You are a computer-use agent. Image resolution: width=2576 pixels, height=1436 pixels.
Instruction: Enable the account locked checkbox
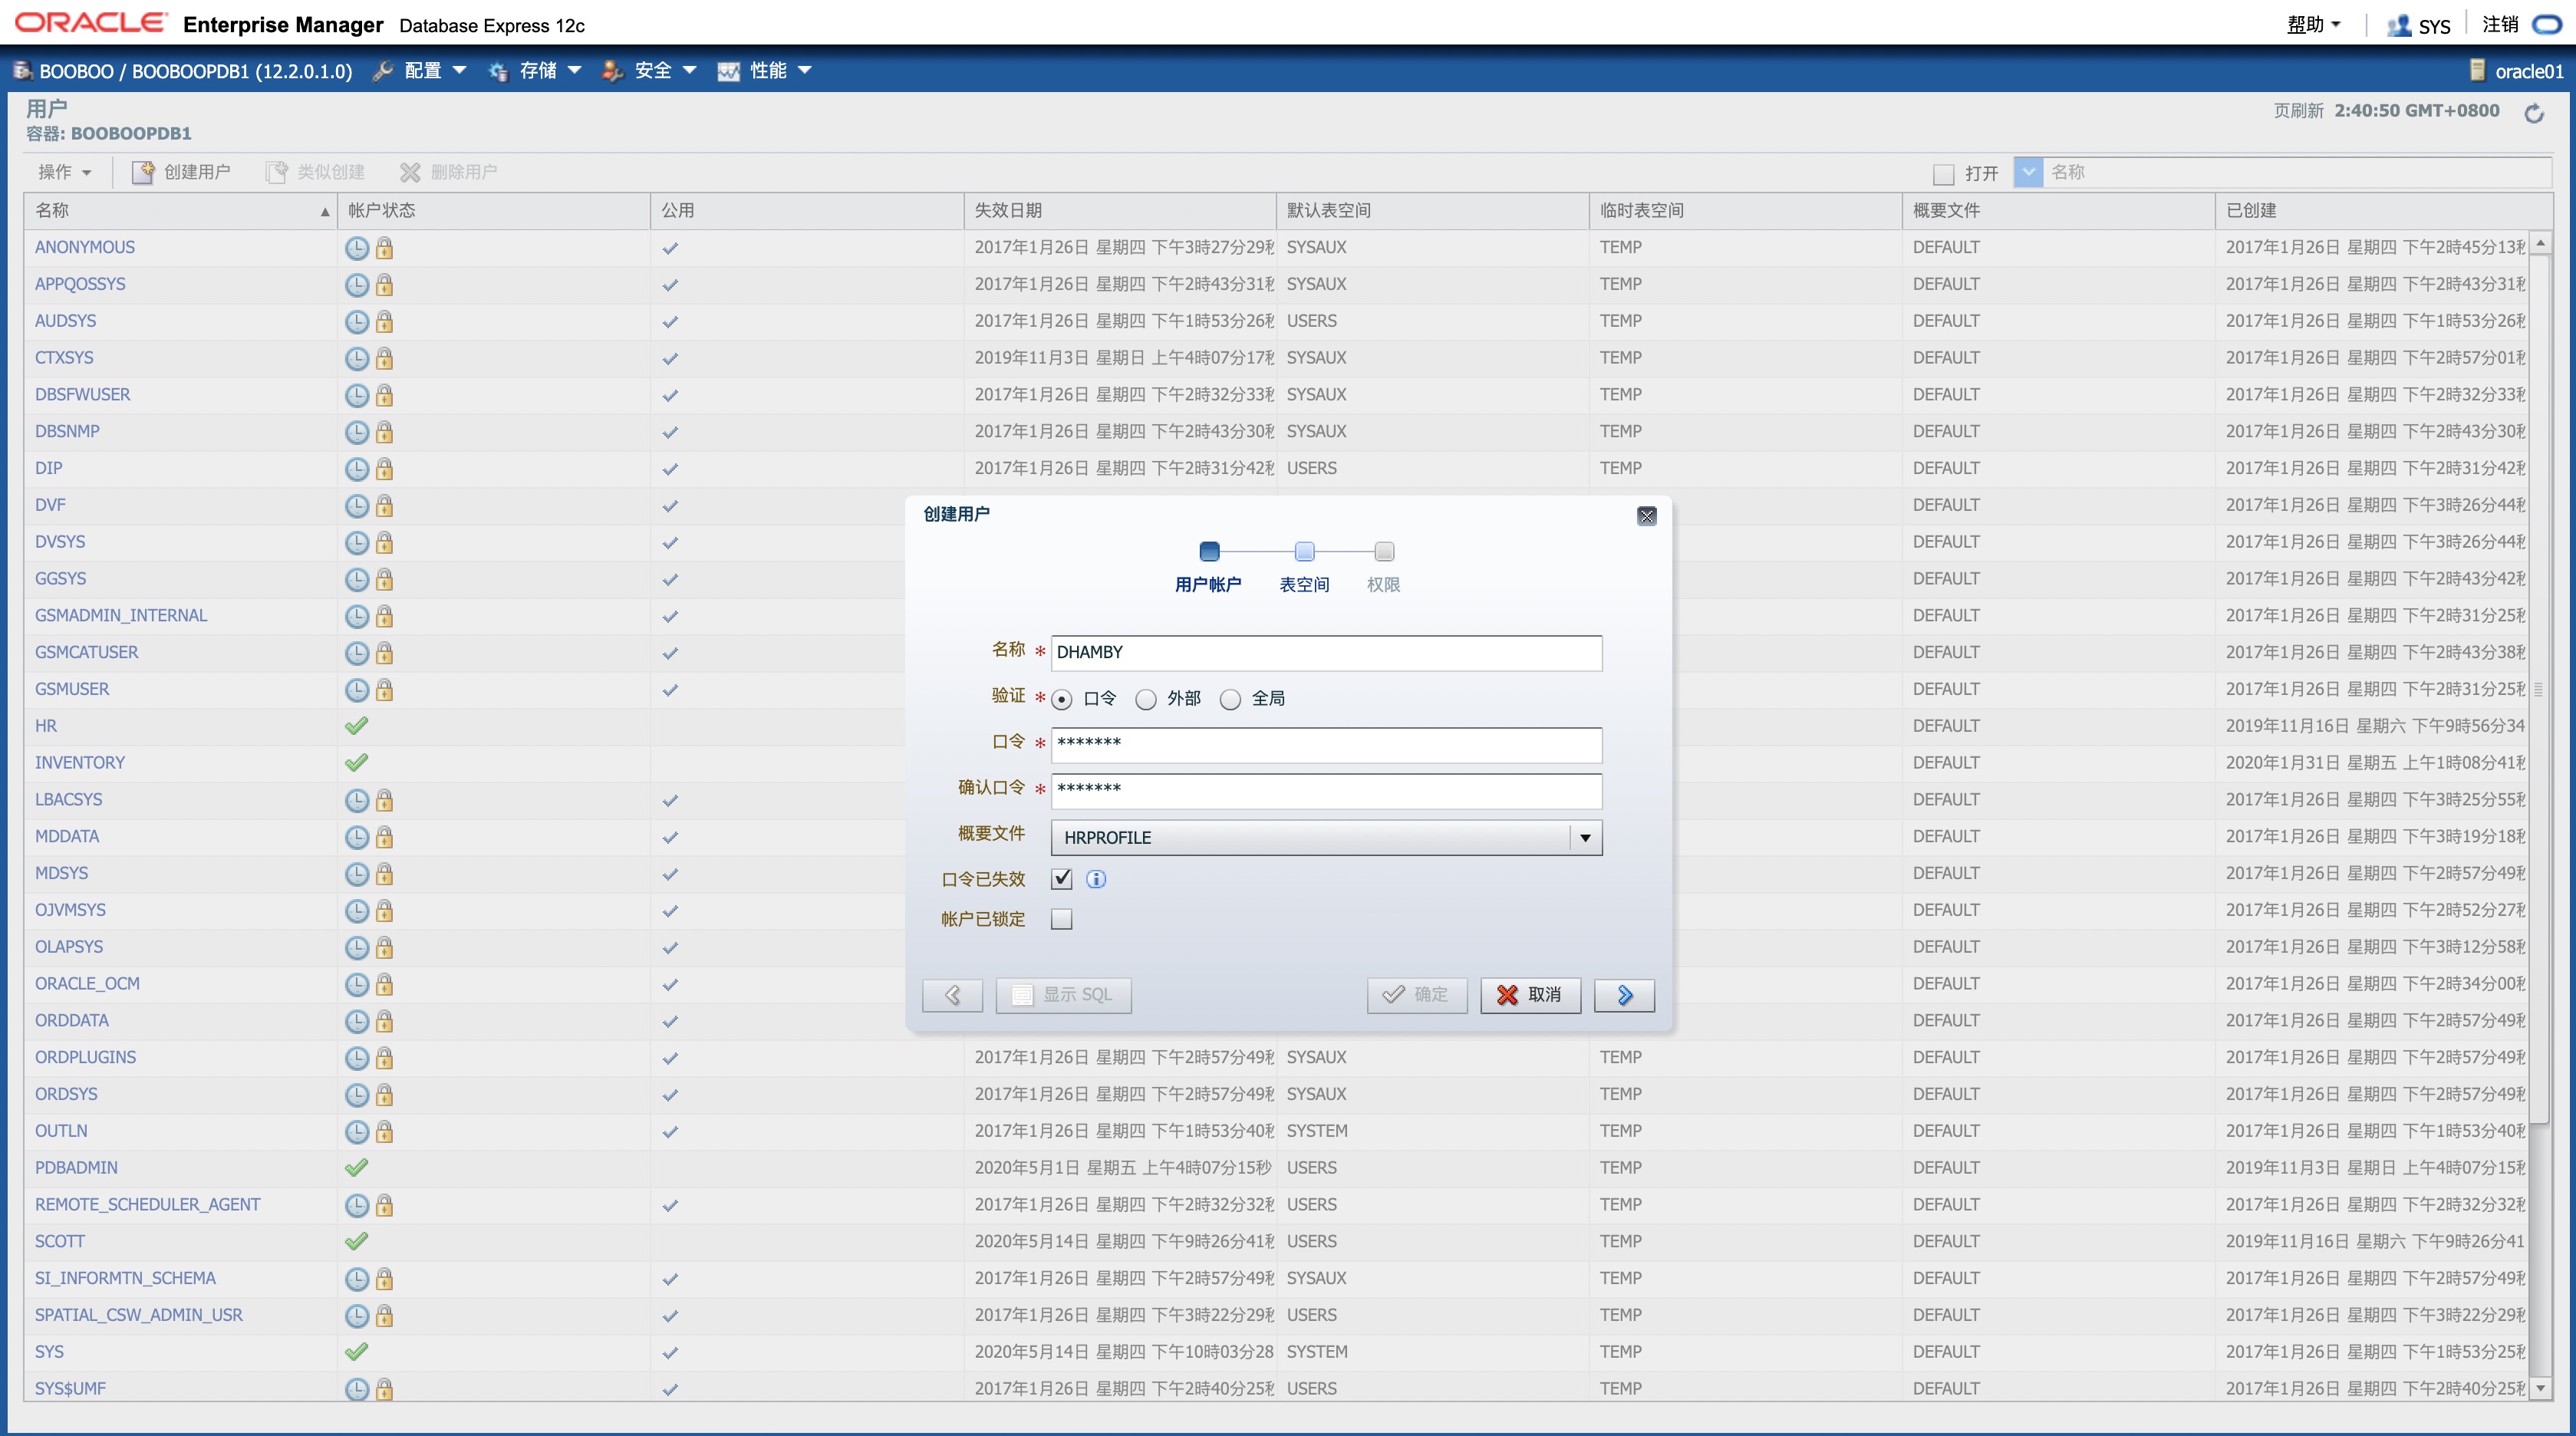[1061, 919]
